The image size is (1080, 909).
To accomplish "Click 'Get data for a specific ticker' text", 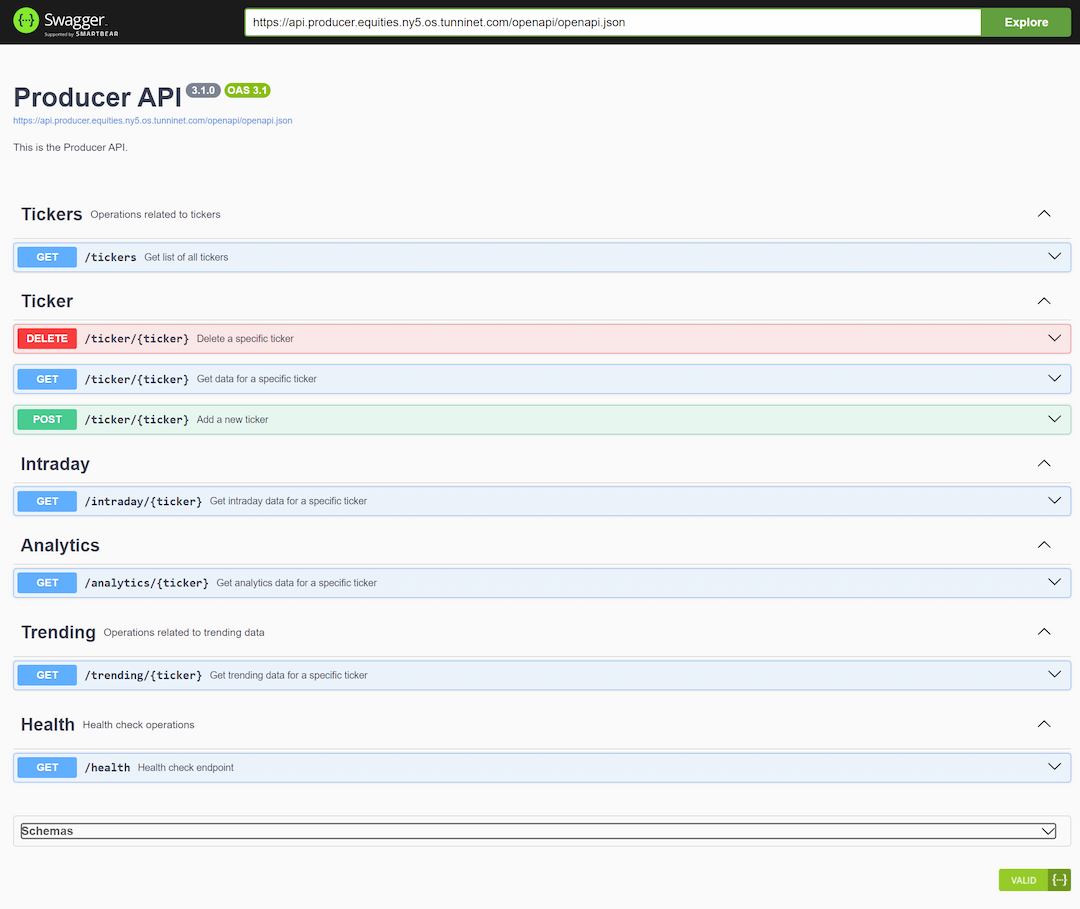I will coord(256,379).
